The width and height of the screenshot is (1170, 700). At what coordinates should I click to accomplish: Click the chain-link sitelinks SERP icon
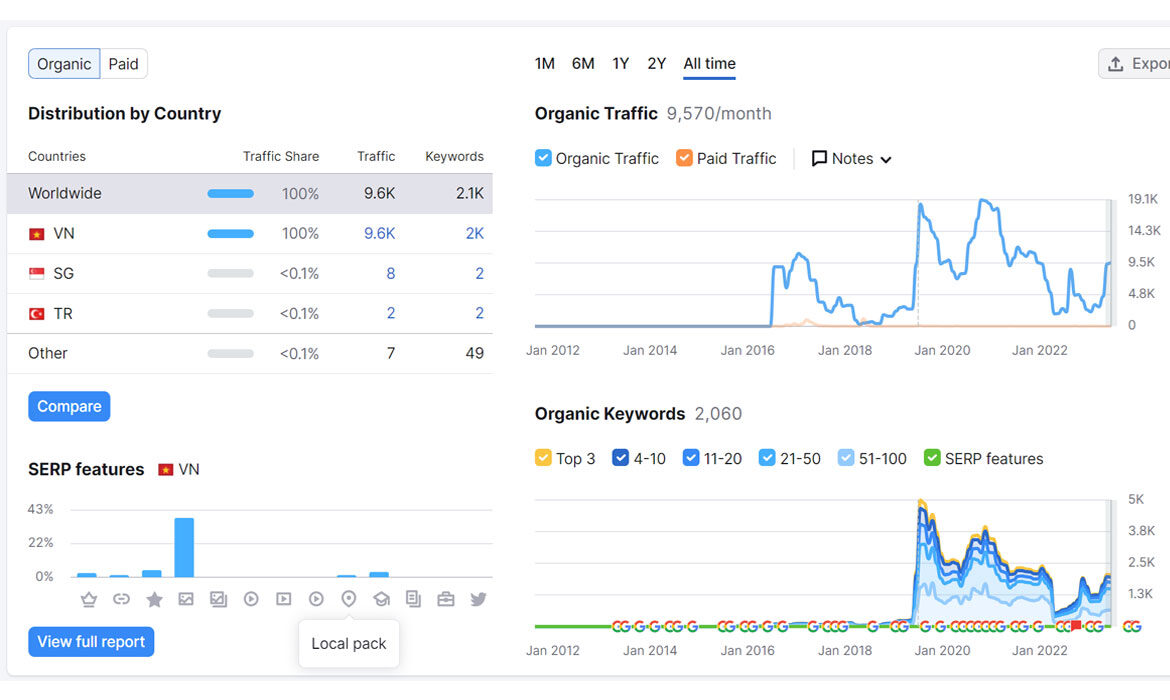click(x=121, y=599)
